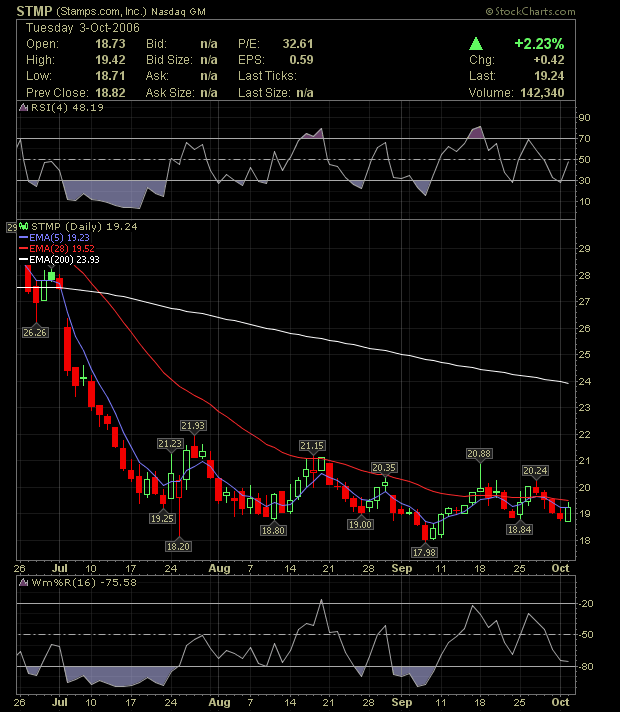Click the 21.15 high price label
This screenshot has width=620, height=712.
(x=312, y=445)
